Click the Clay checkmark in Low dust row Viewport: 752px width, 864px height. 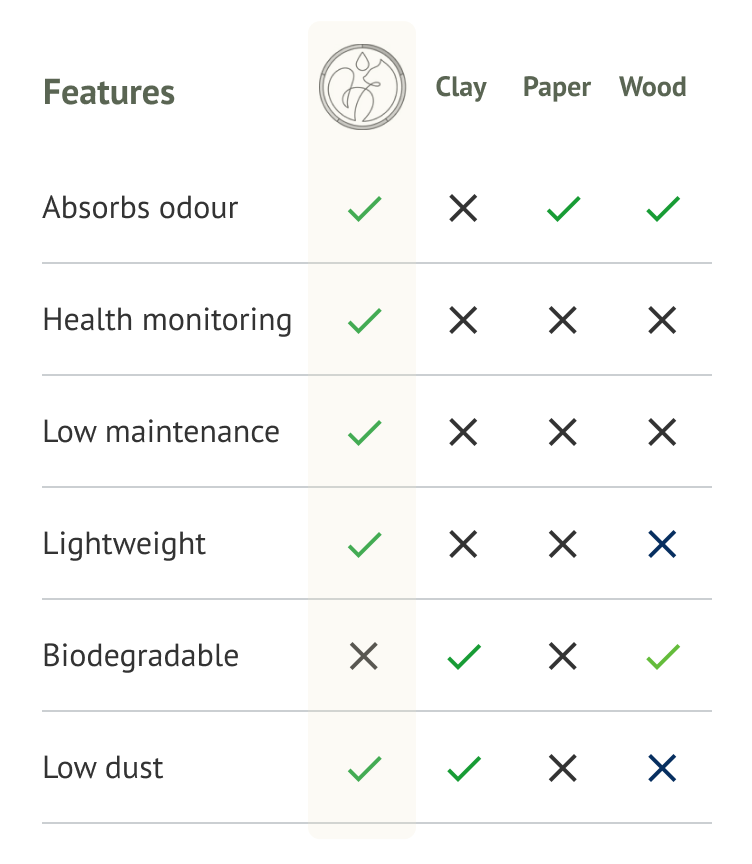[x=464, y=769]
